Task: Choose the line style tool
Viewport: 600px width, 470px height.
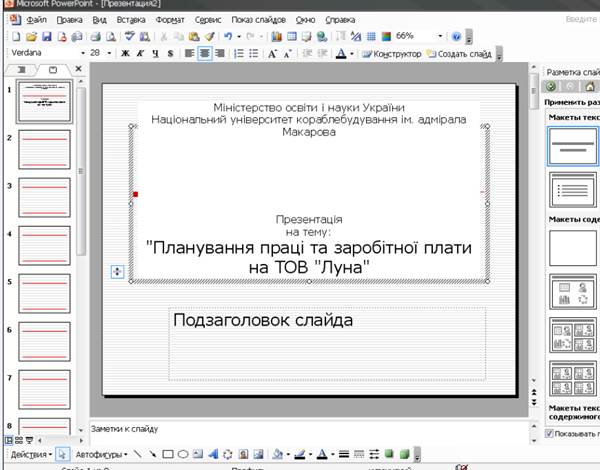Action: (344, 454)
